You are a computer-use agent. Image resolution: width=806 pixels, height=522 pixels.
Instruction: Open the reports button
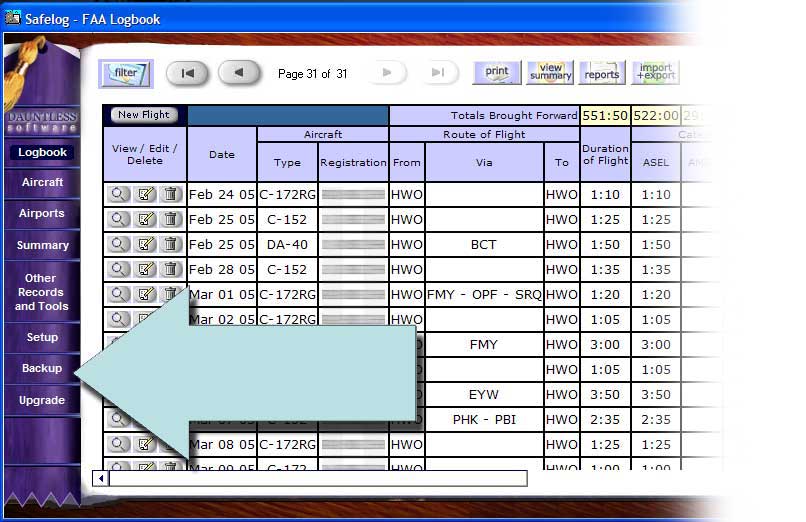(x=602, y=72)
